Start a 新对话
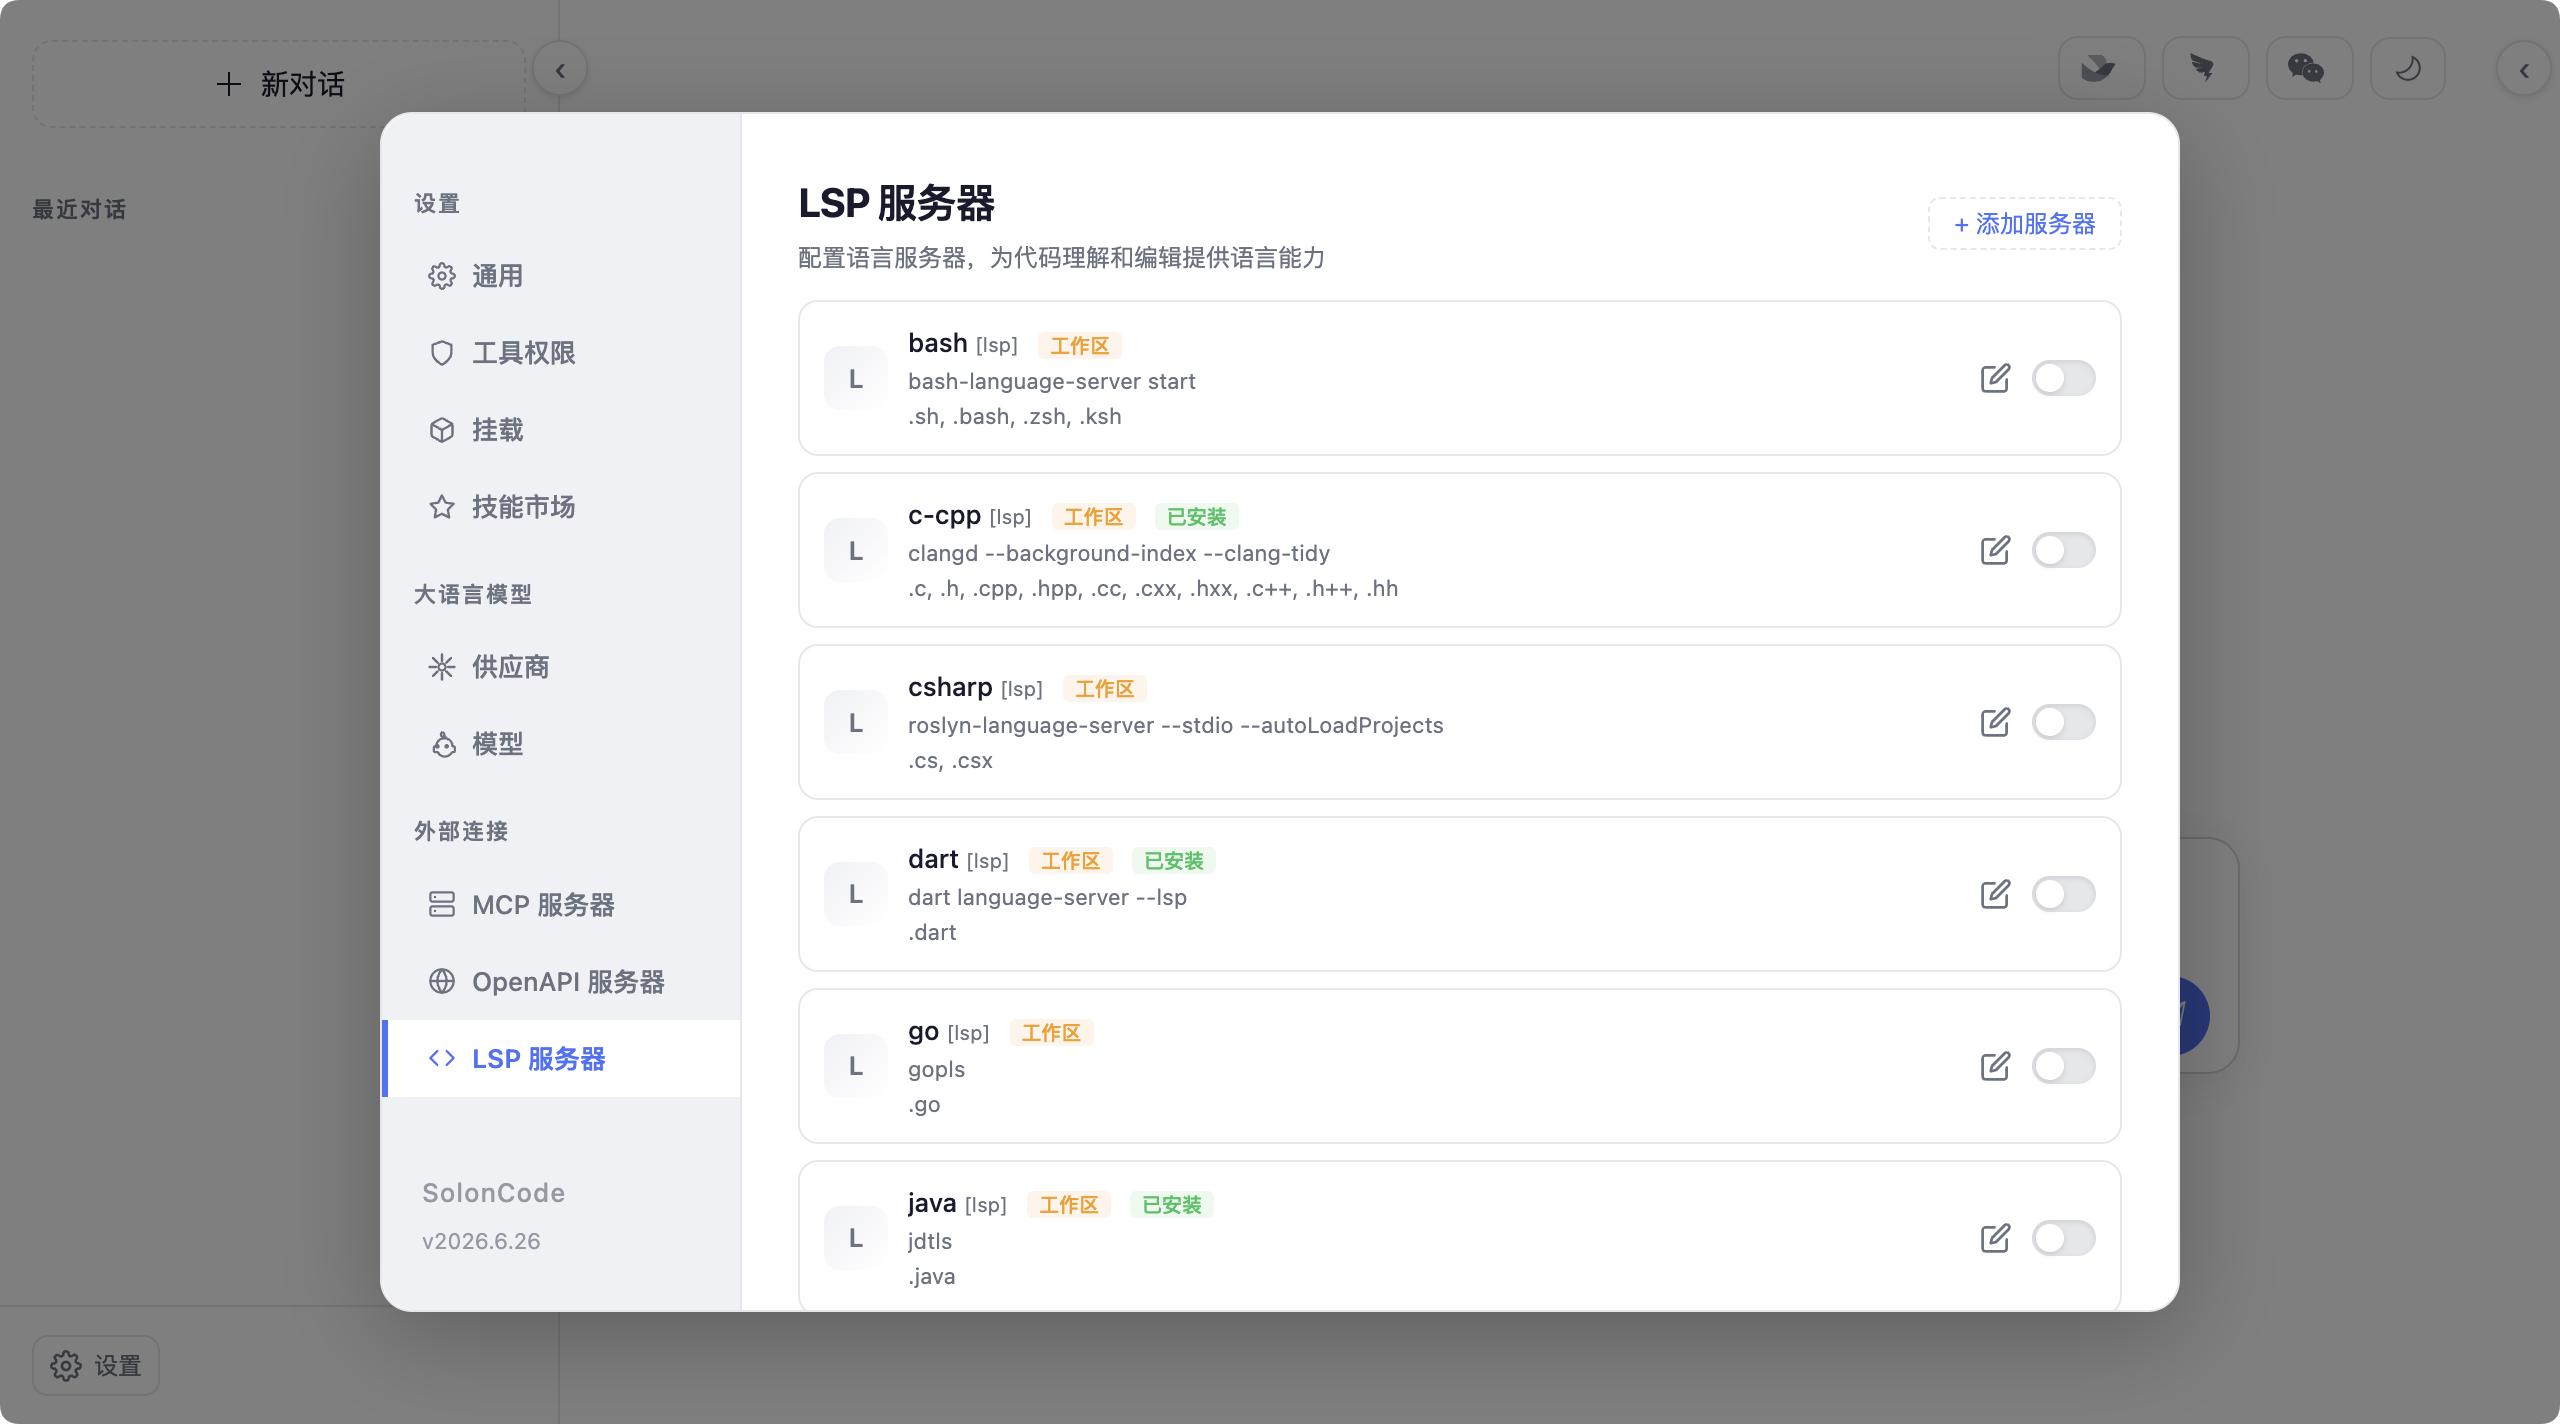This screenshot has height=1424, width=2560. (279, 84)
